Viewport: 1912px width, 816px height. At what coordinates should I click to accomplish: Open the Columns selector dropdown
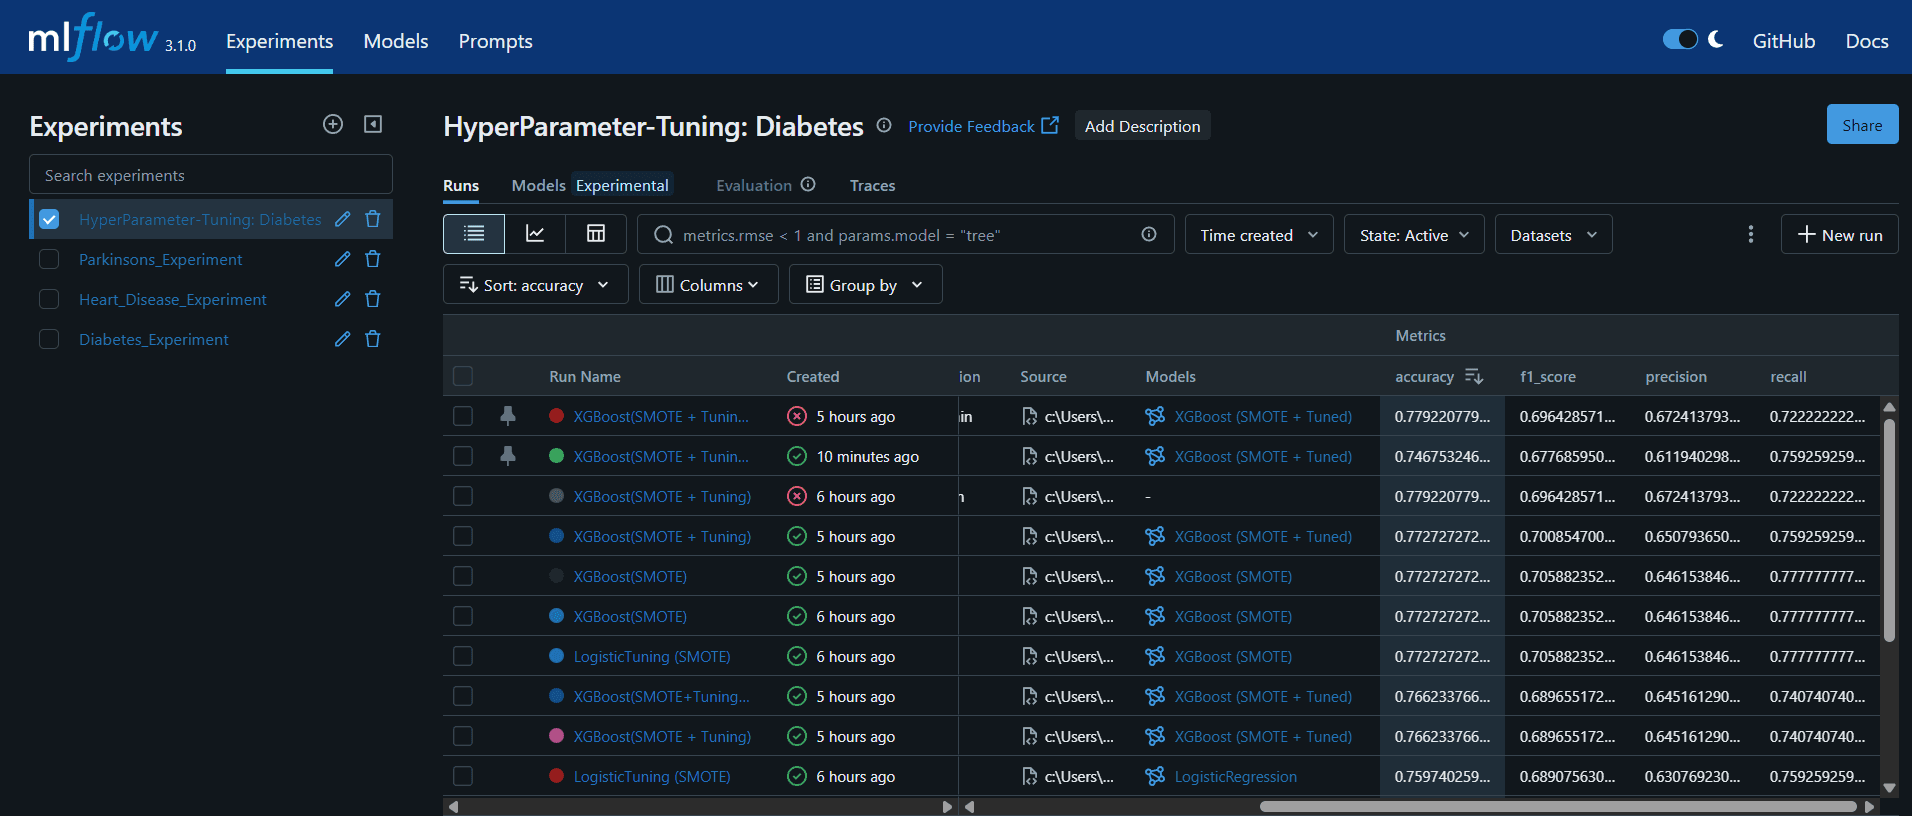coord(708,285)
